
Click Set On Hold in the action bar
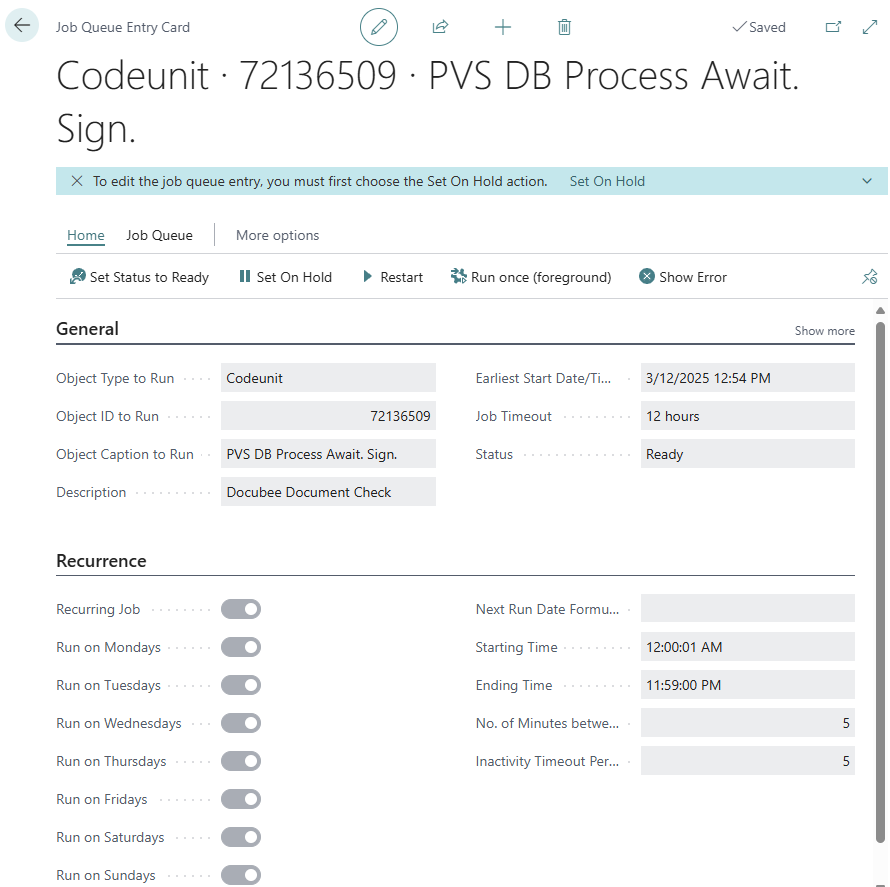pos(286,277)
